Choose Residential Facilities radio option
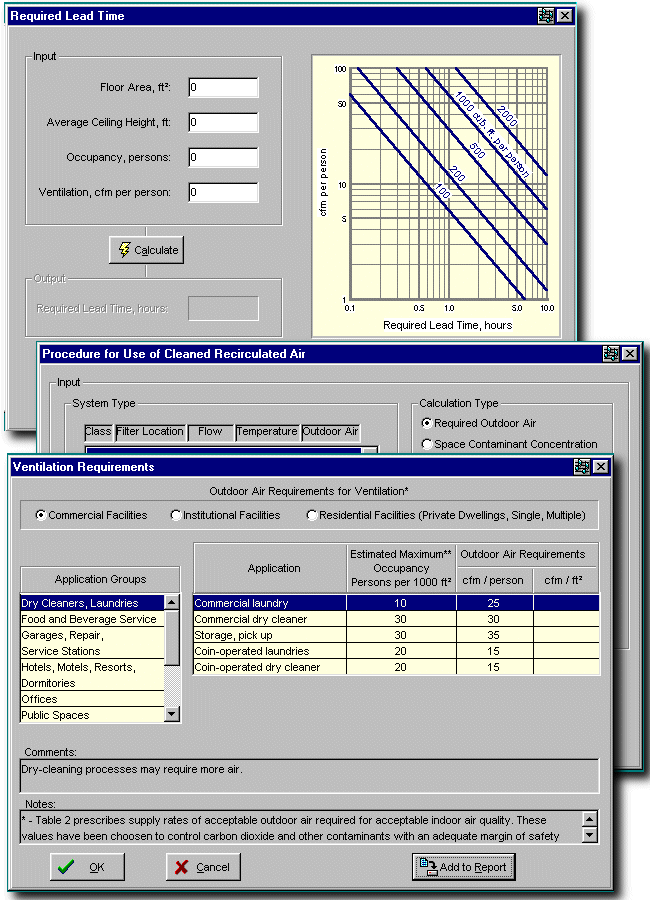 (313, 516)
